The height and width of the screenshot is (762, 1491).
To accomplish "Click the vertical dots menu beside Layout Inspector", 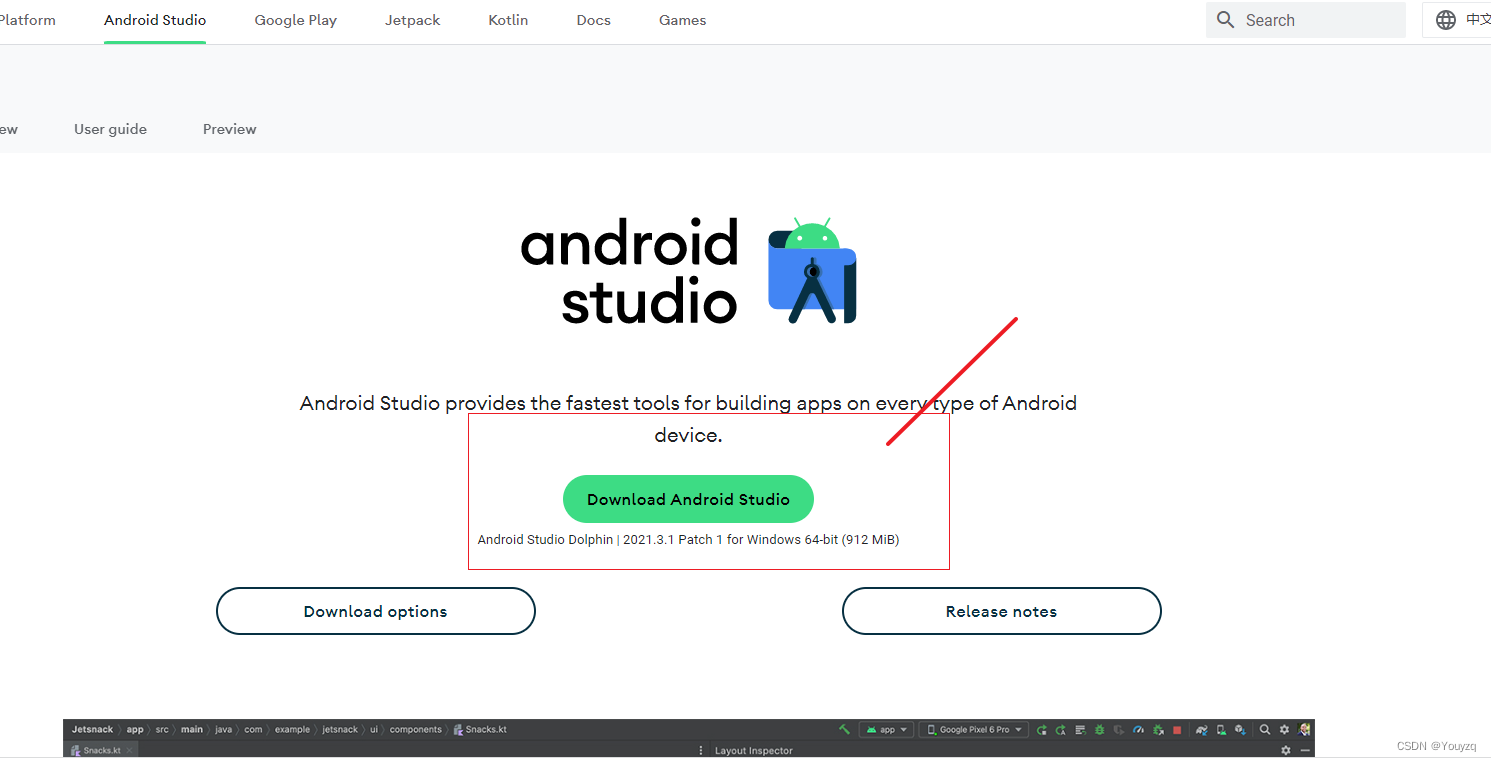I will [700, 750].
